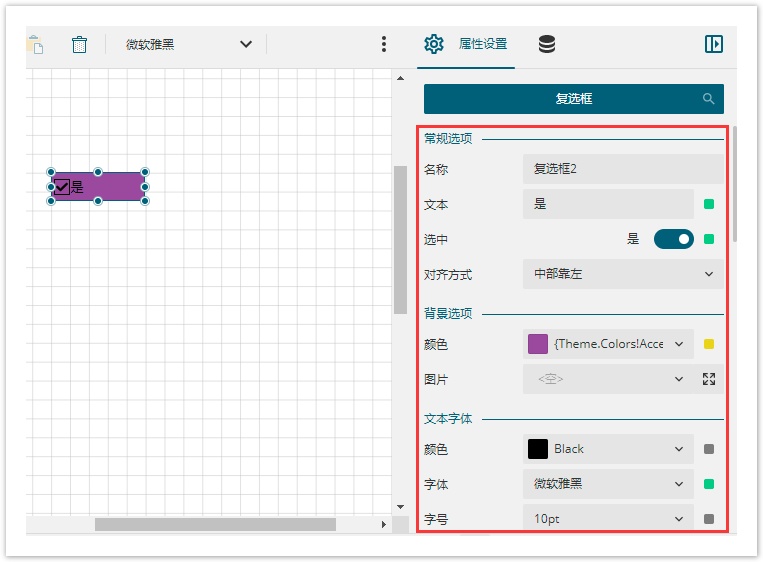Image resolution: width=763 pixels, height=562 pixels.
Task: Click the canvas horizontal scrollbar thumb
Action: (x=215, y=524)
